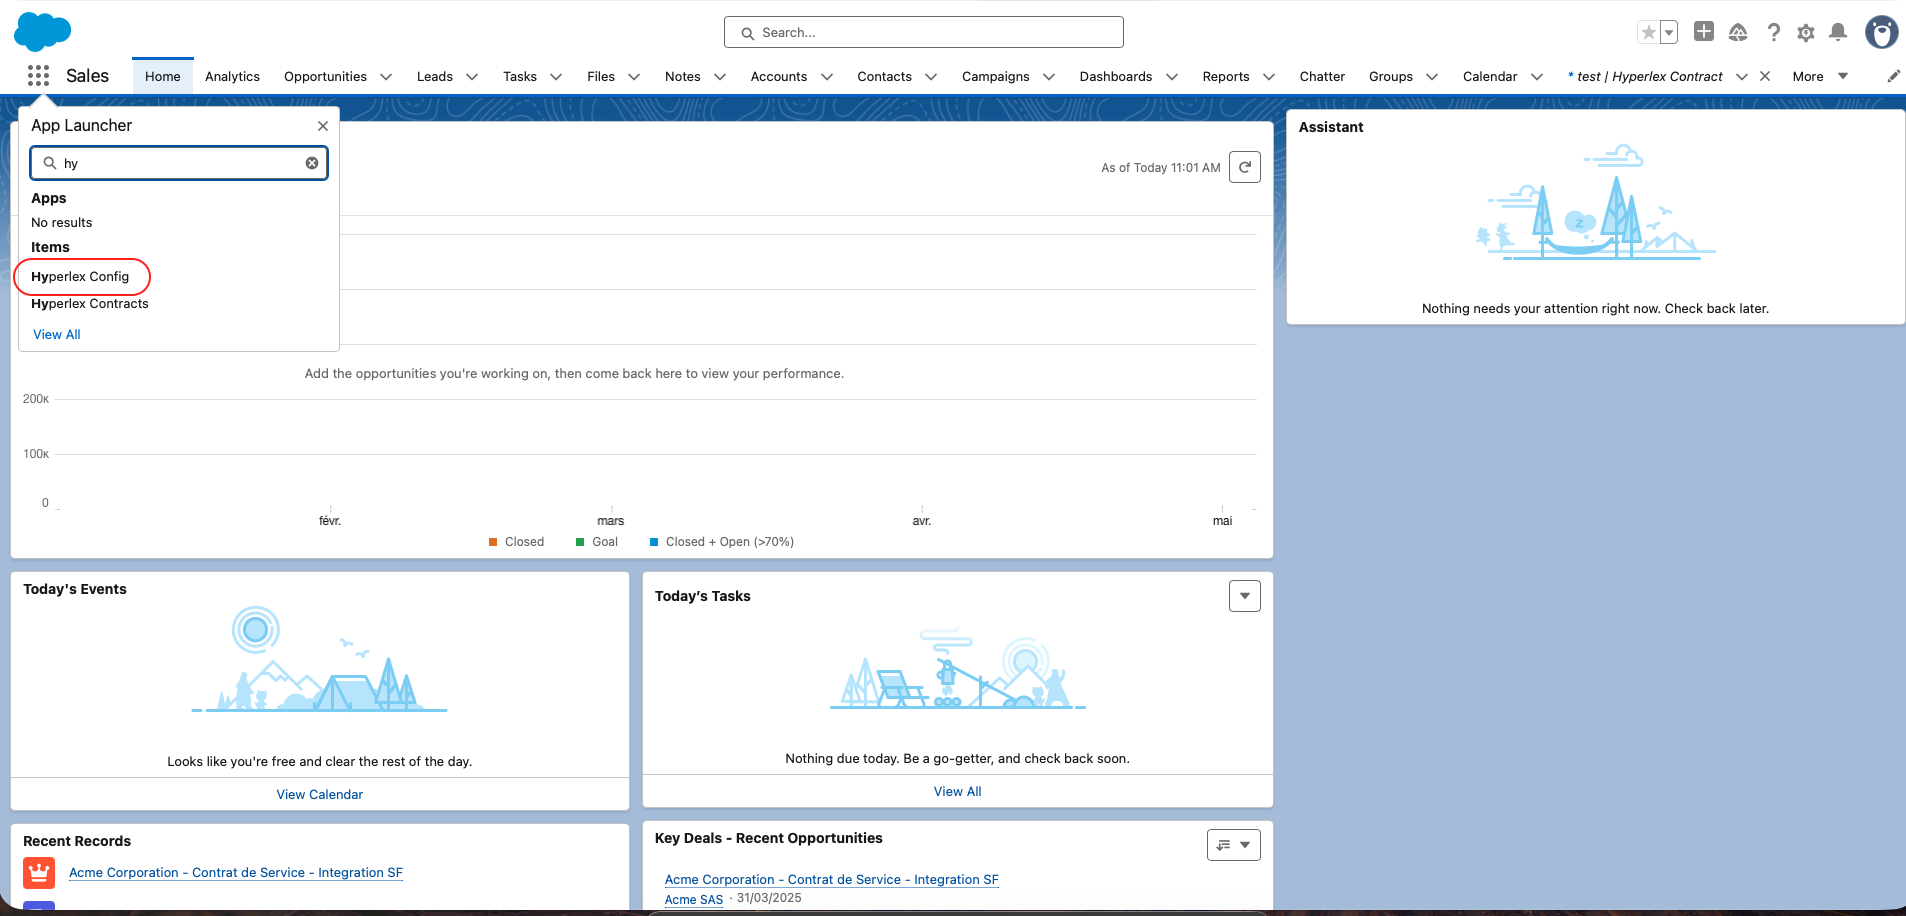Screen dimensions: 1906x916
Task: Close the App Launcher panel
Action: point(323,126)
